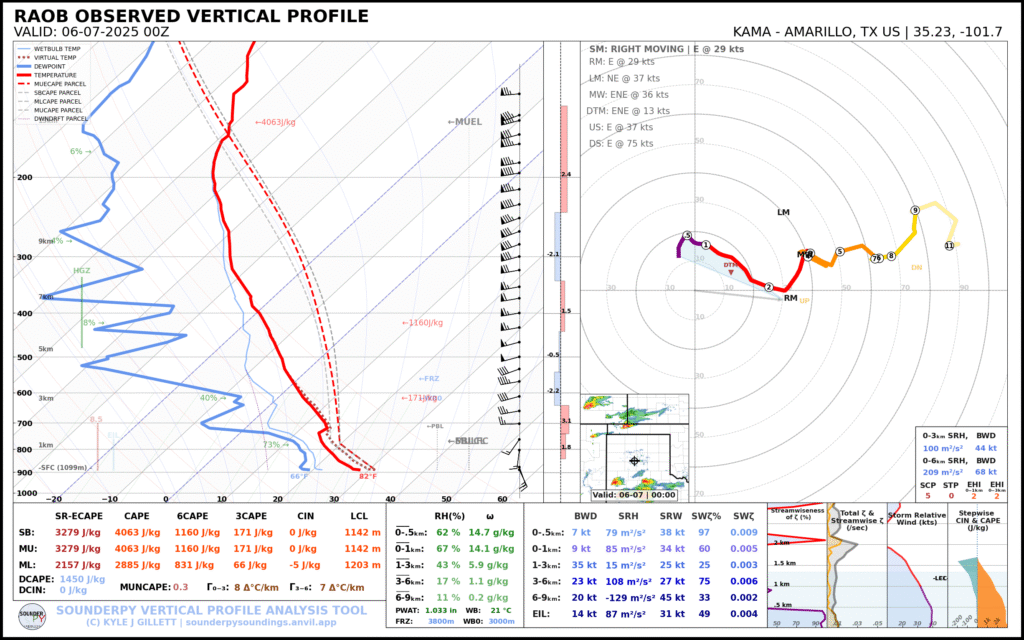Click the 82°F surface temperature label
Screen dimensions: 1024x640
pos(367,476)
